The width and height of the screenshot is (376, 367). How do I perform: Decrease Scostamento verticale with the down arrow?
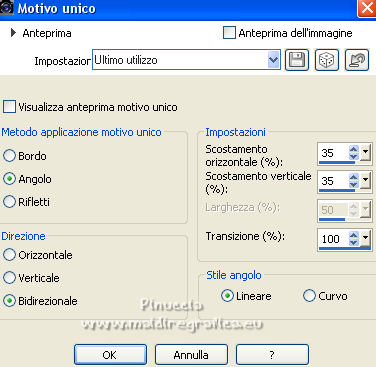(354, 184)
